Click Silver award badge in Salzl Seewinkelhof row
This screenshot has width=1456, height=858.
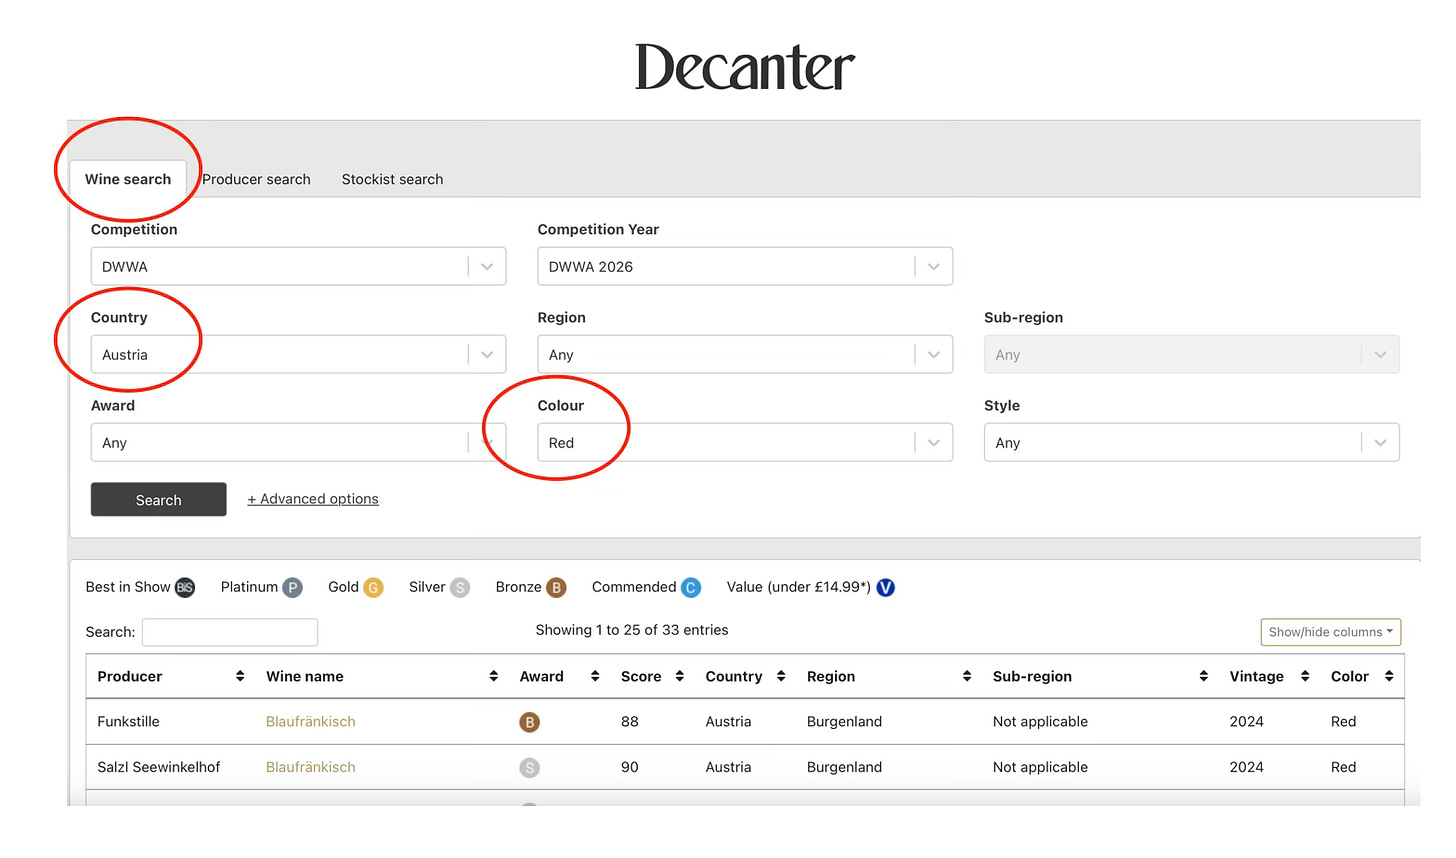pos(530,768)
